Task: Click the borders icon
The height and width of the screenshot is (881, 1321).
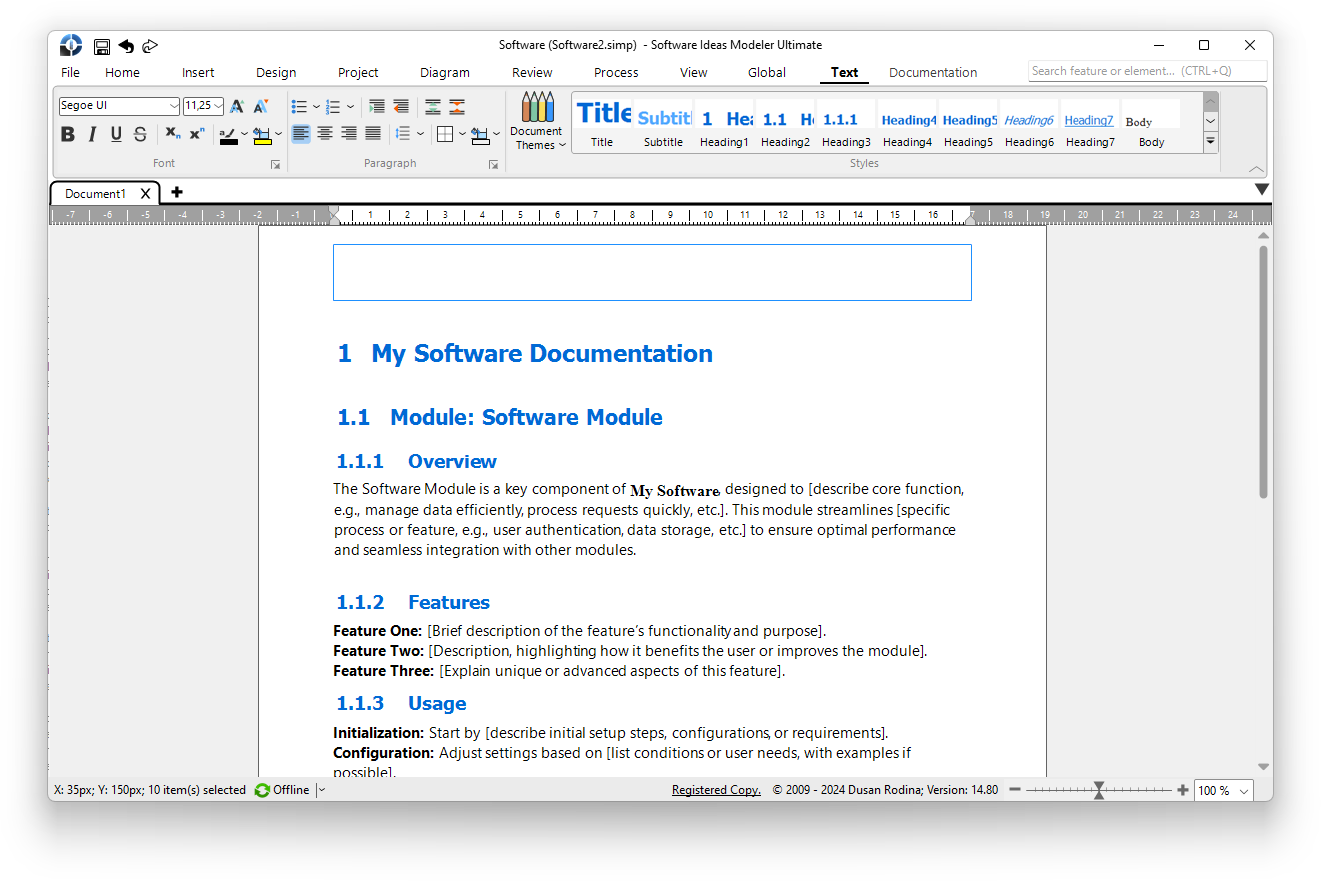Action: point(446,133)
